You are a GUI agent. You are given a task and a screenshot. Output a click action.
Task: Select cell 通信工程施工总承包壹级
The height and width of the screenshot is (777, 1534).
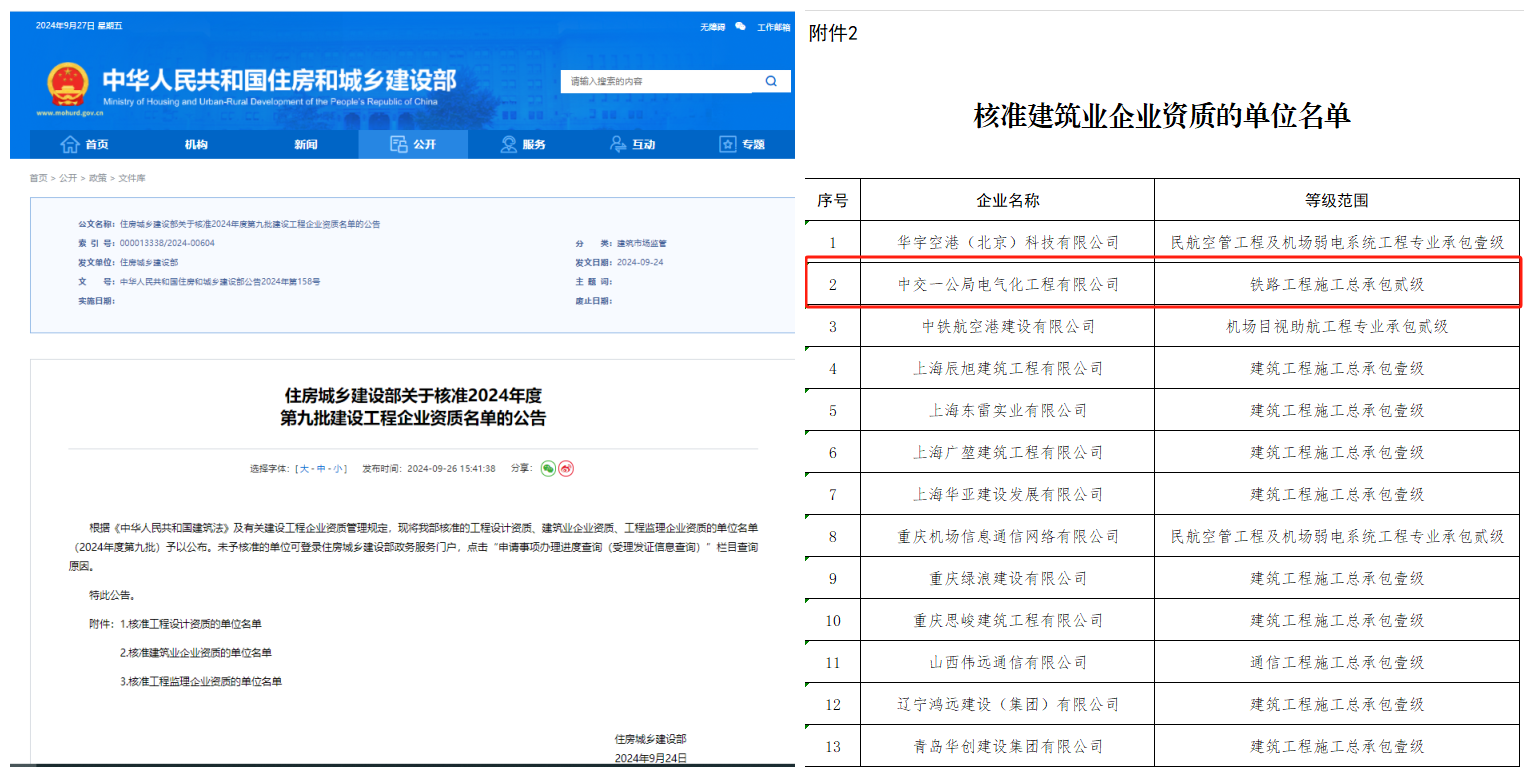[1337, 662]
